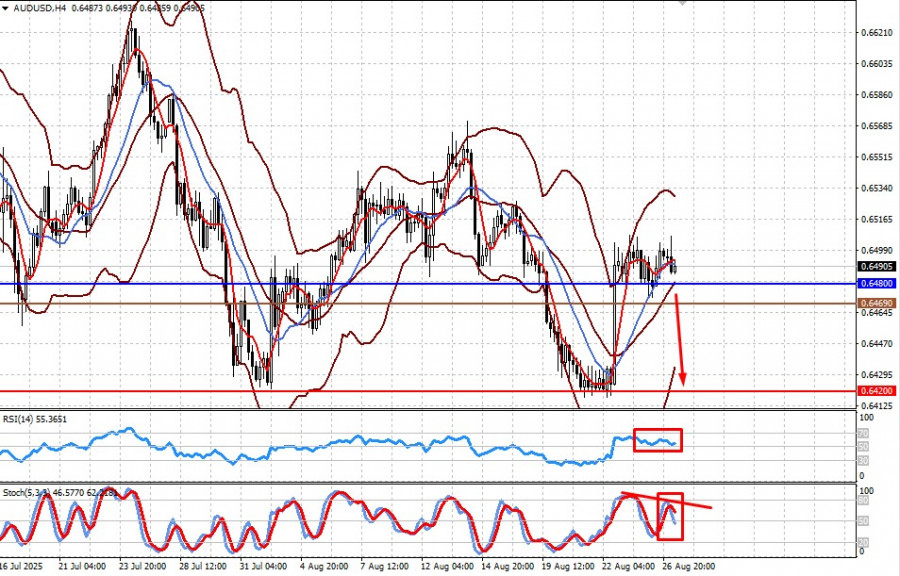This screenshot has height=576, width=900.
Task: Click the 0.64295 price scale label
Action: click(x=877, y=375)
